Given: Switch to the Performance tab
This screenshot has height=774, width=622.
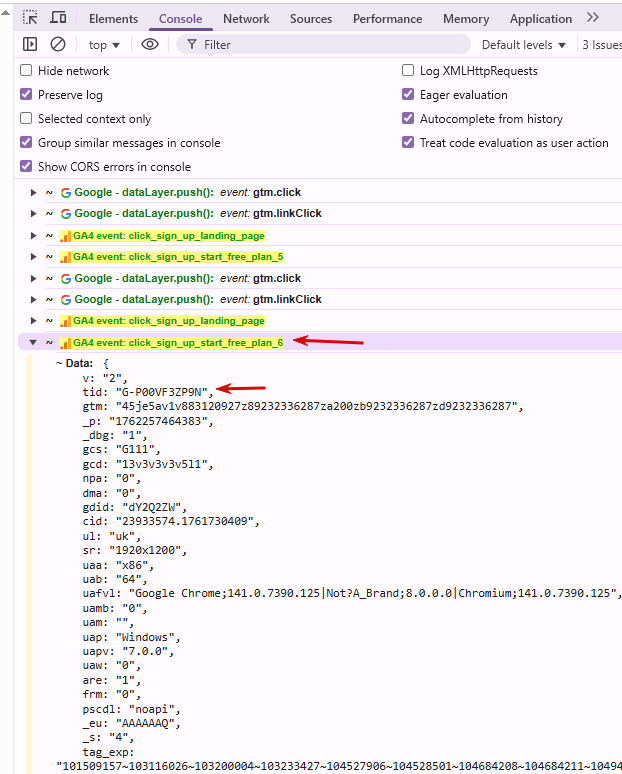Looking at the screenshot, I should tap(388, 19).
